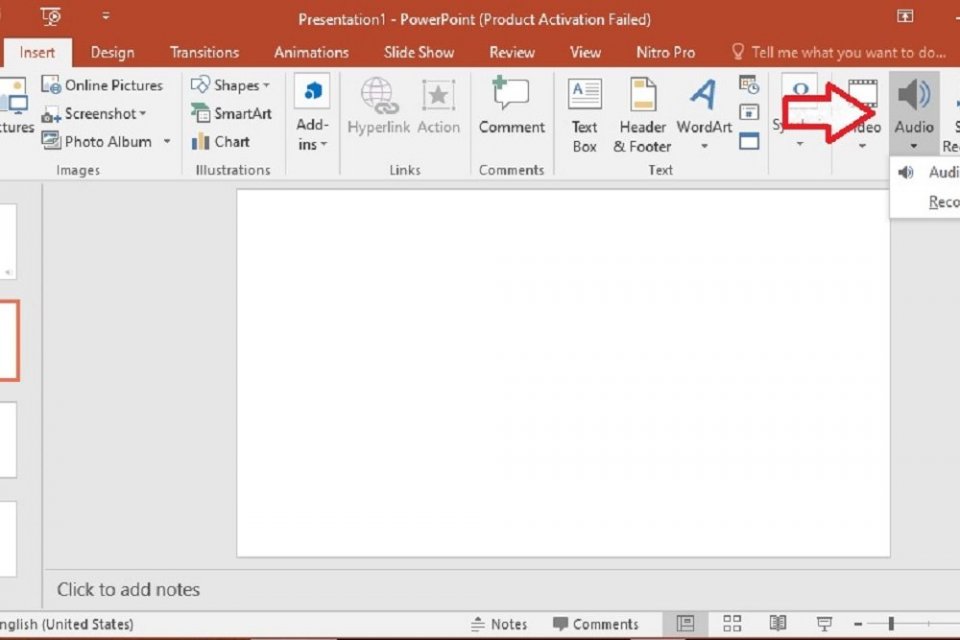The width and height of the screenshot is (960, 640).
Task: Open the Transitions tab
Action: point(204,53)
